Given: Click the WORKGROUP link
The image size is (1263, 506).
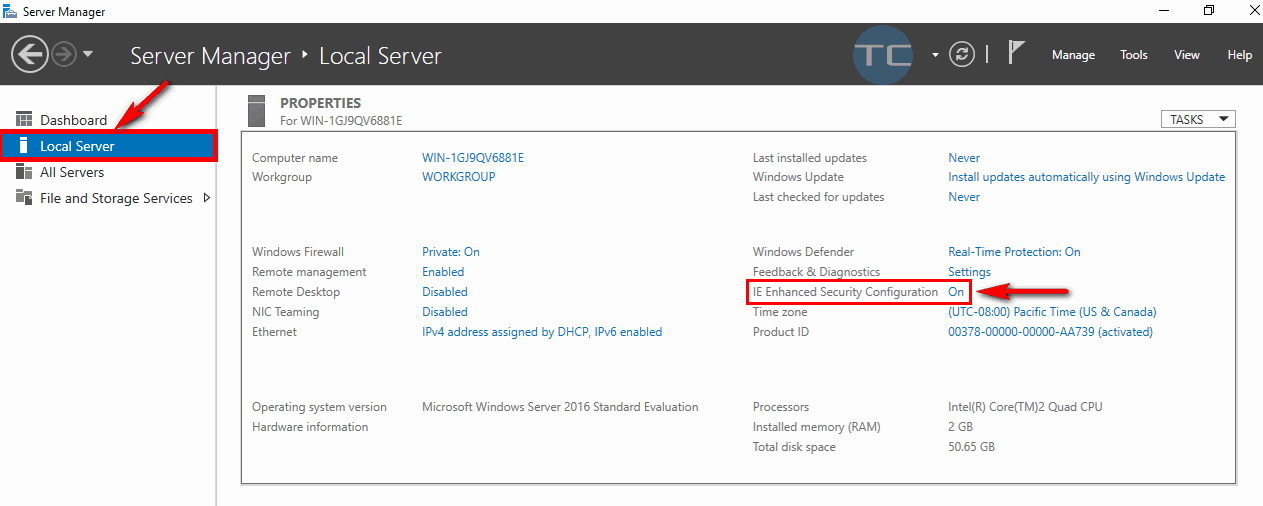Looking at the screenshot, I should click(459, 177).
